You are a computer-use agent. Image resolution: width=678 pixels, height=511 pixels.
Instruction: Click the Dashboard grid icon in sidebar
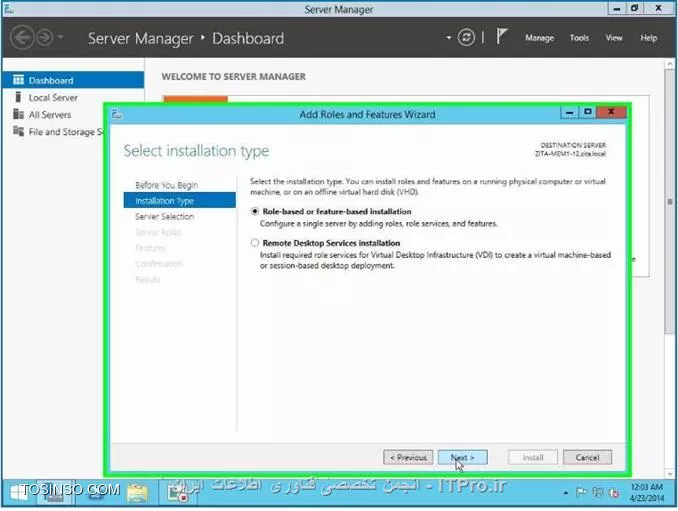click(x=18, y=80)
